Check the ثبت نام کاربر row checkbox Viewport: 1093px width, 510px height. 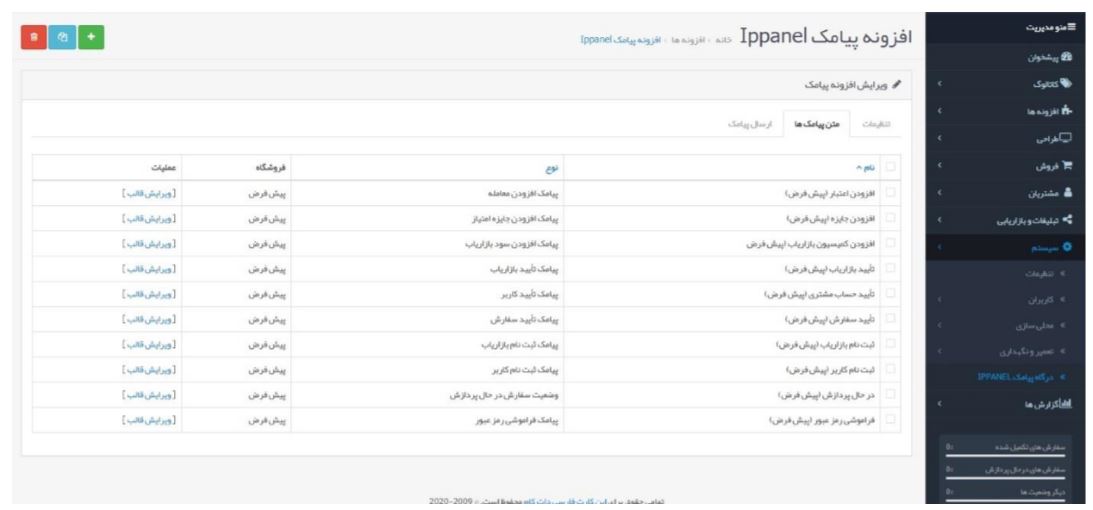890,369
